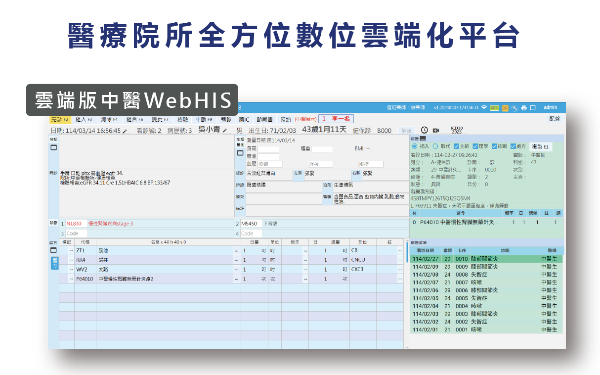
Task: Click the orange badge icon in header bar
Action: point(505,108)
